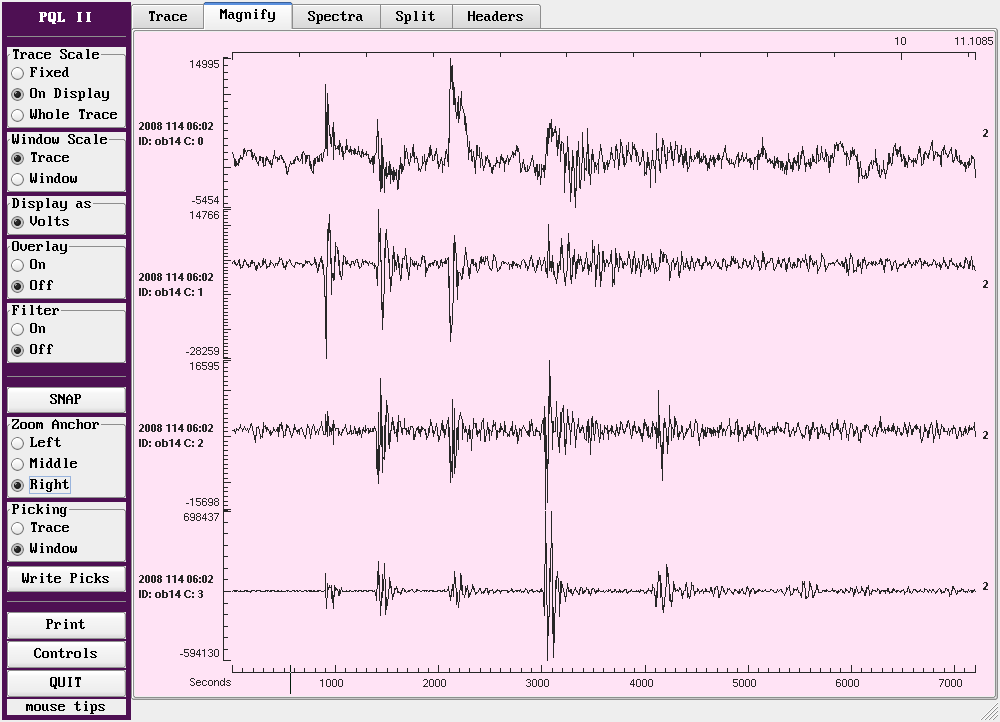Set Zoom Anchor to Left

click(18, 443)
